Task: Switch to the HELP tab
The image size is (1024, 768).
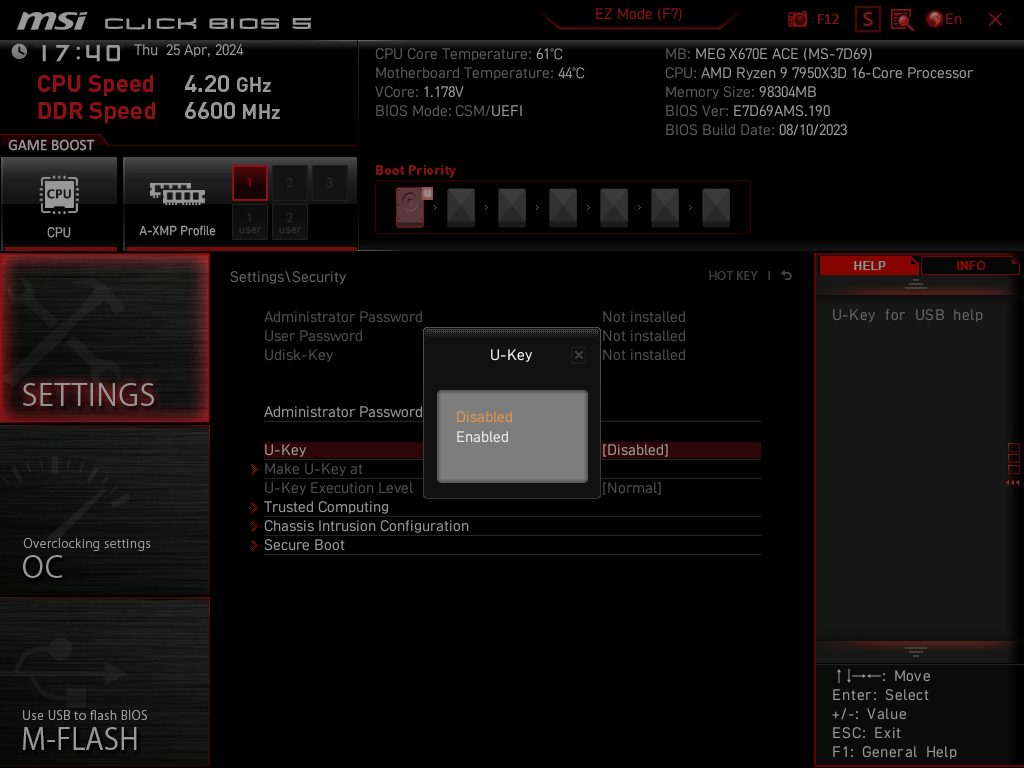Action: (x=869, y=266)
